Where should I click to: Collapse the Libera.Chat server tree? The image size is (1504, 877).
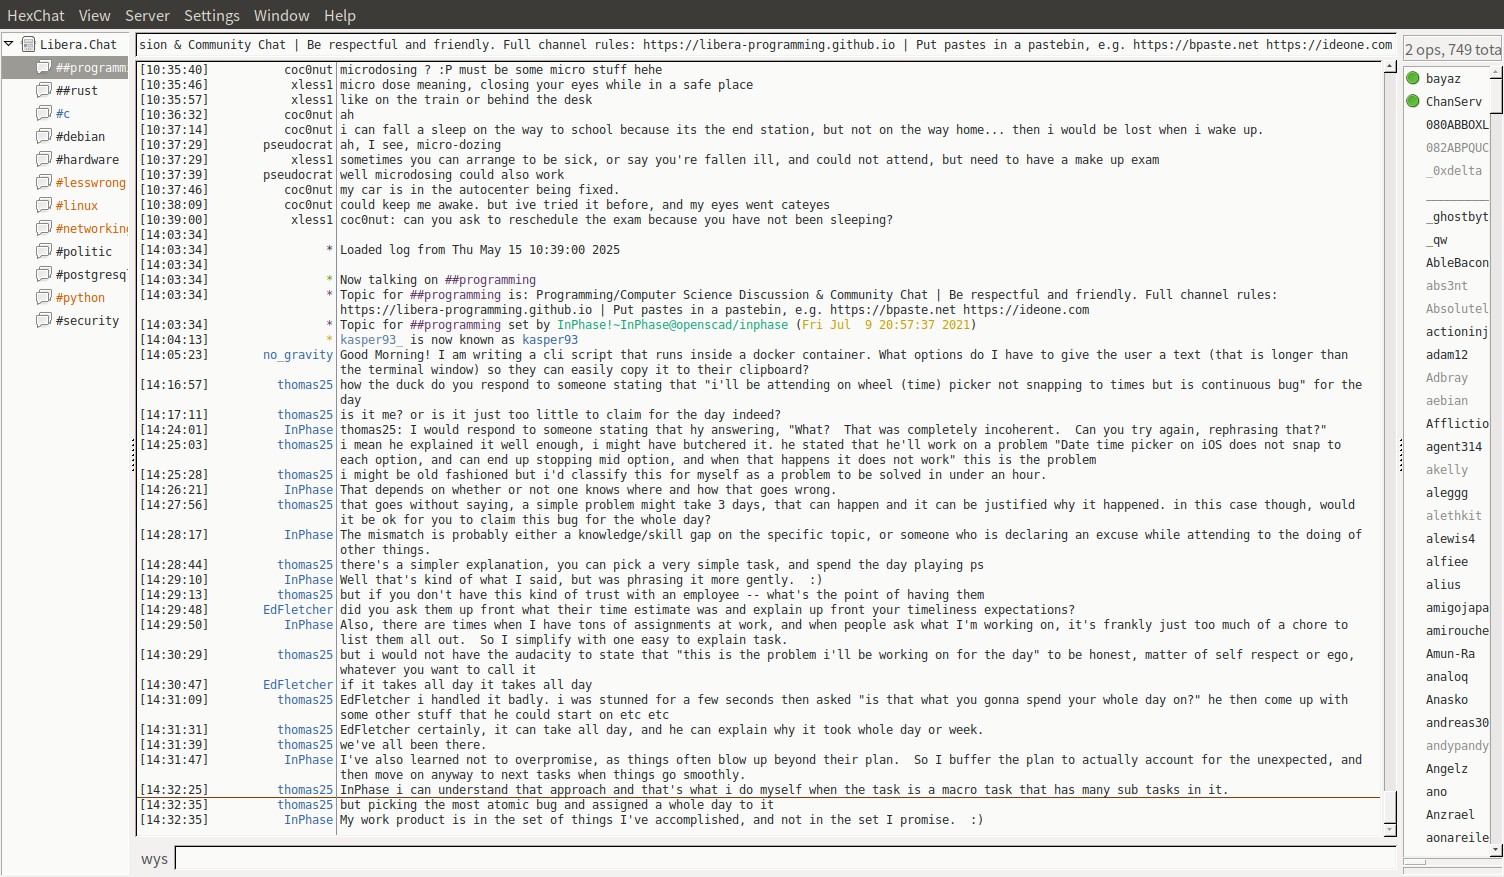9,44
